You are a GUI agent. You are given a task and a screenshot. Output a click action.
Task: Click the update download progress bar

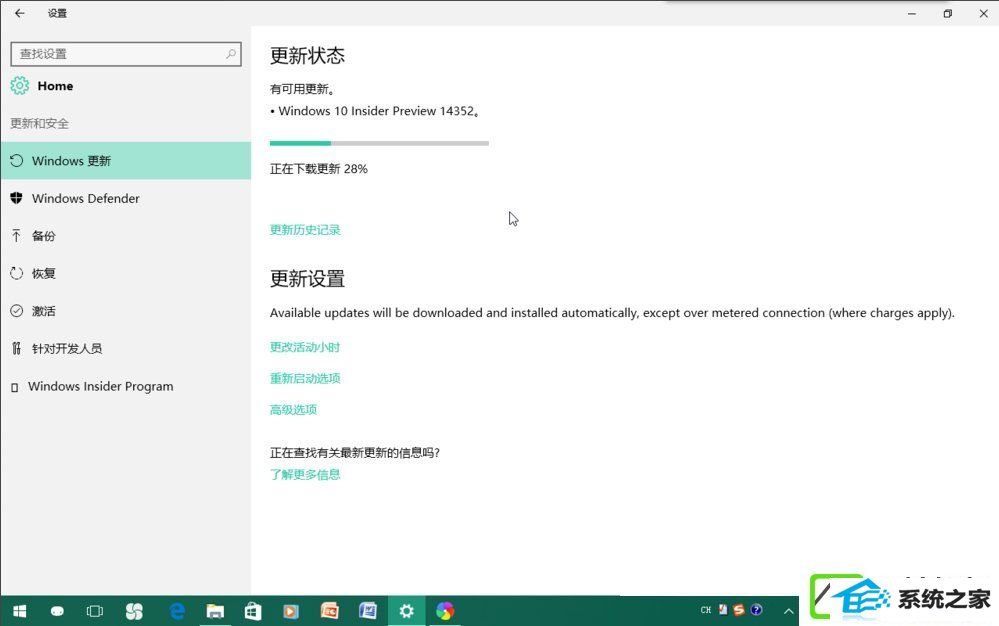pos(379,143)
